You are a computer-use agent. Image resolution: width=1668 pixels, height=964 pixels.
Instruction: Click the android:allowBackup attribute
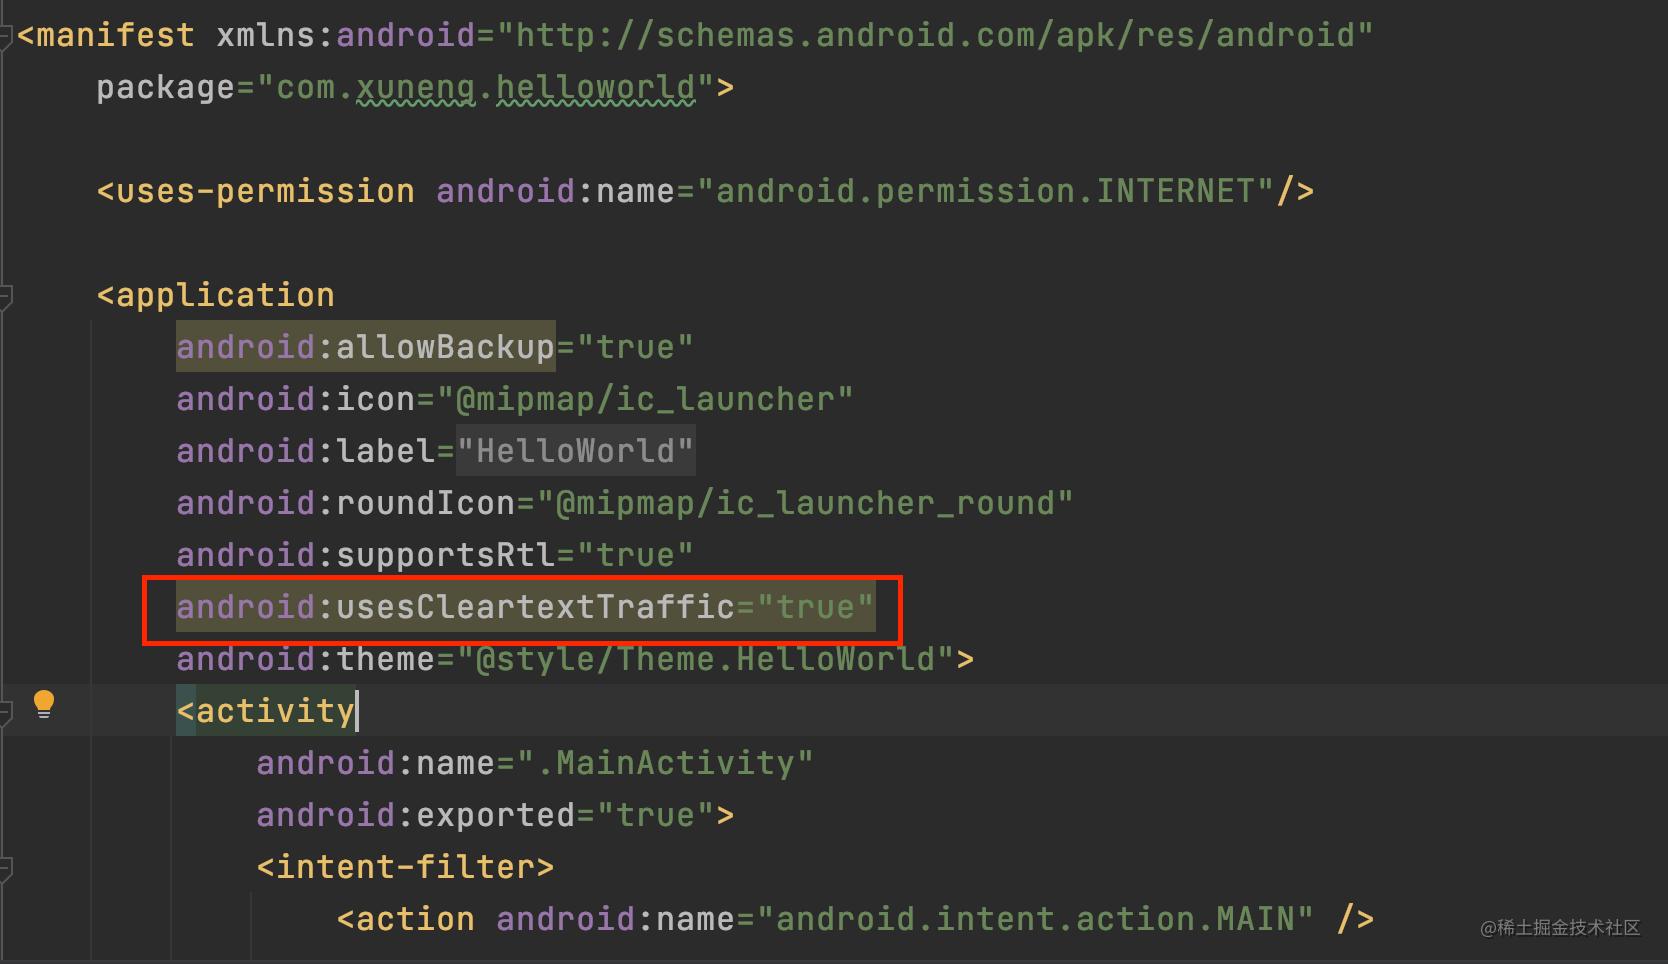point(365,347)
